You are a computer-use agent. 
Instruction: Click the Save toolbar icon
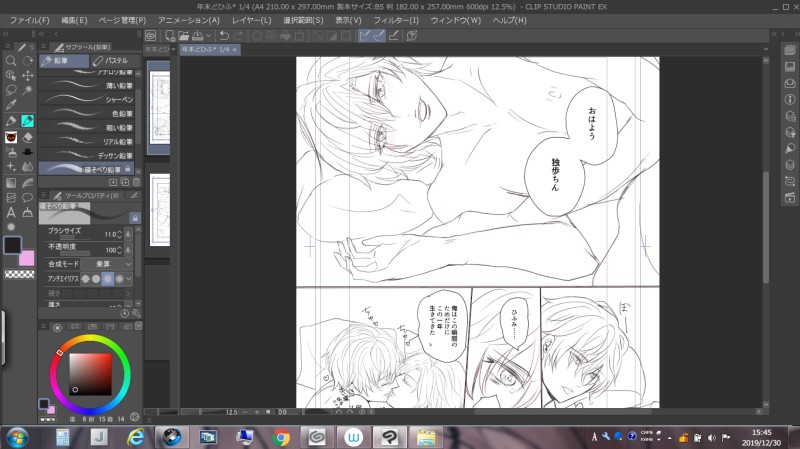pos(197,36)
